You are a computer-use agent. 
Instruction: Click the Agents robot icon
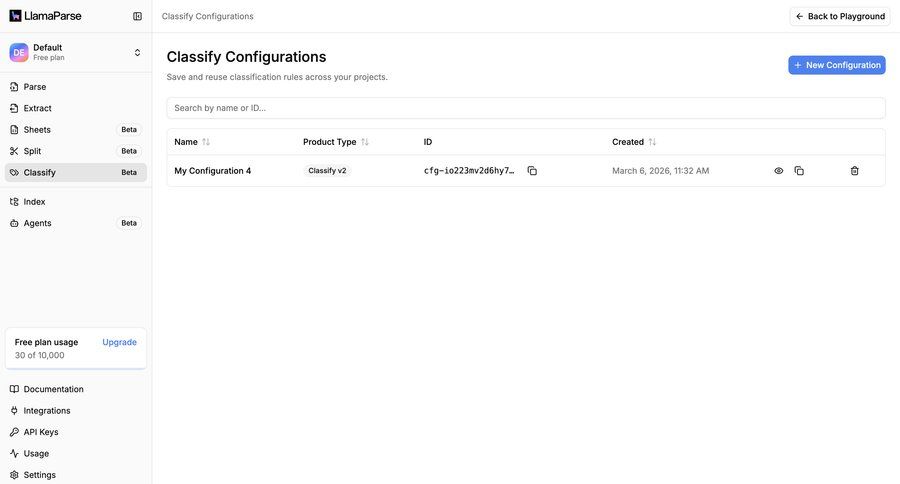tap(14, 223)
